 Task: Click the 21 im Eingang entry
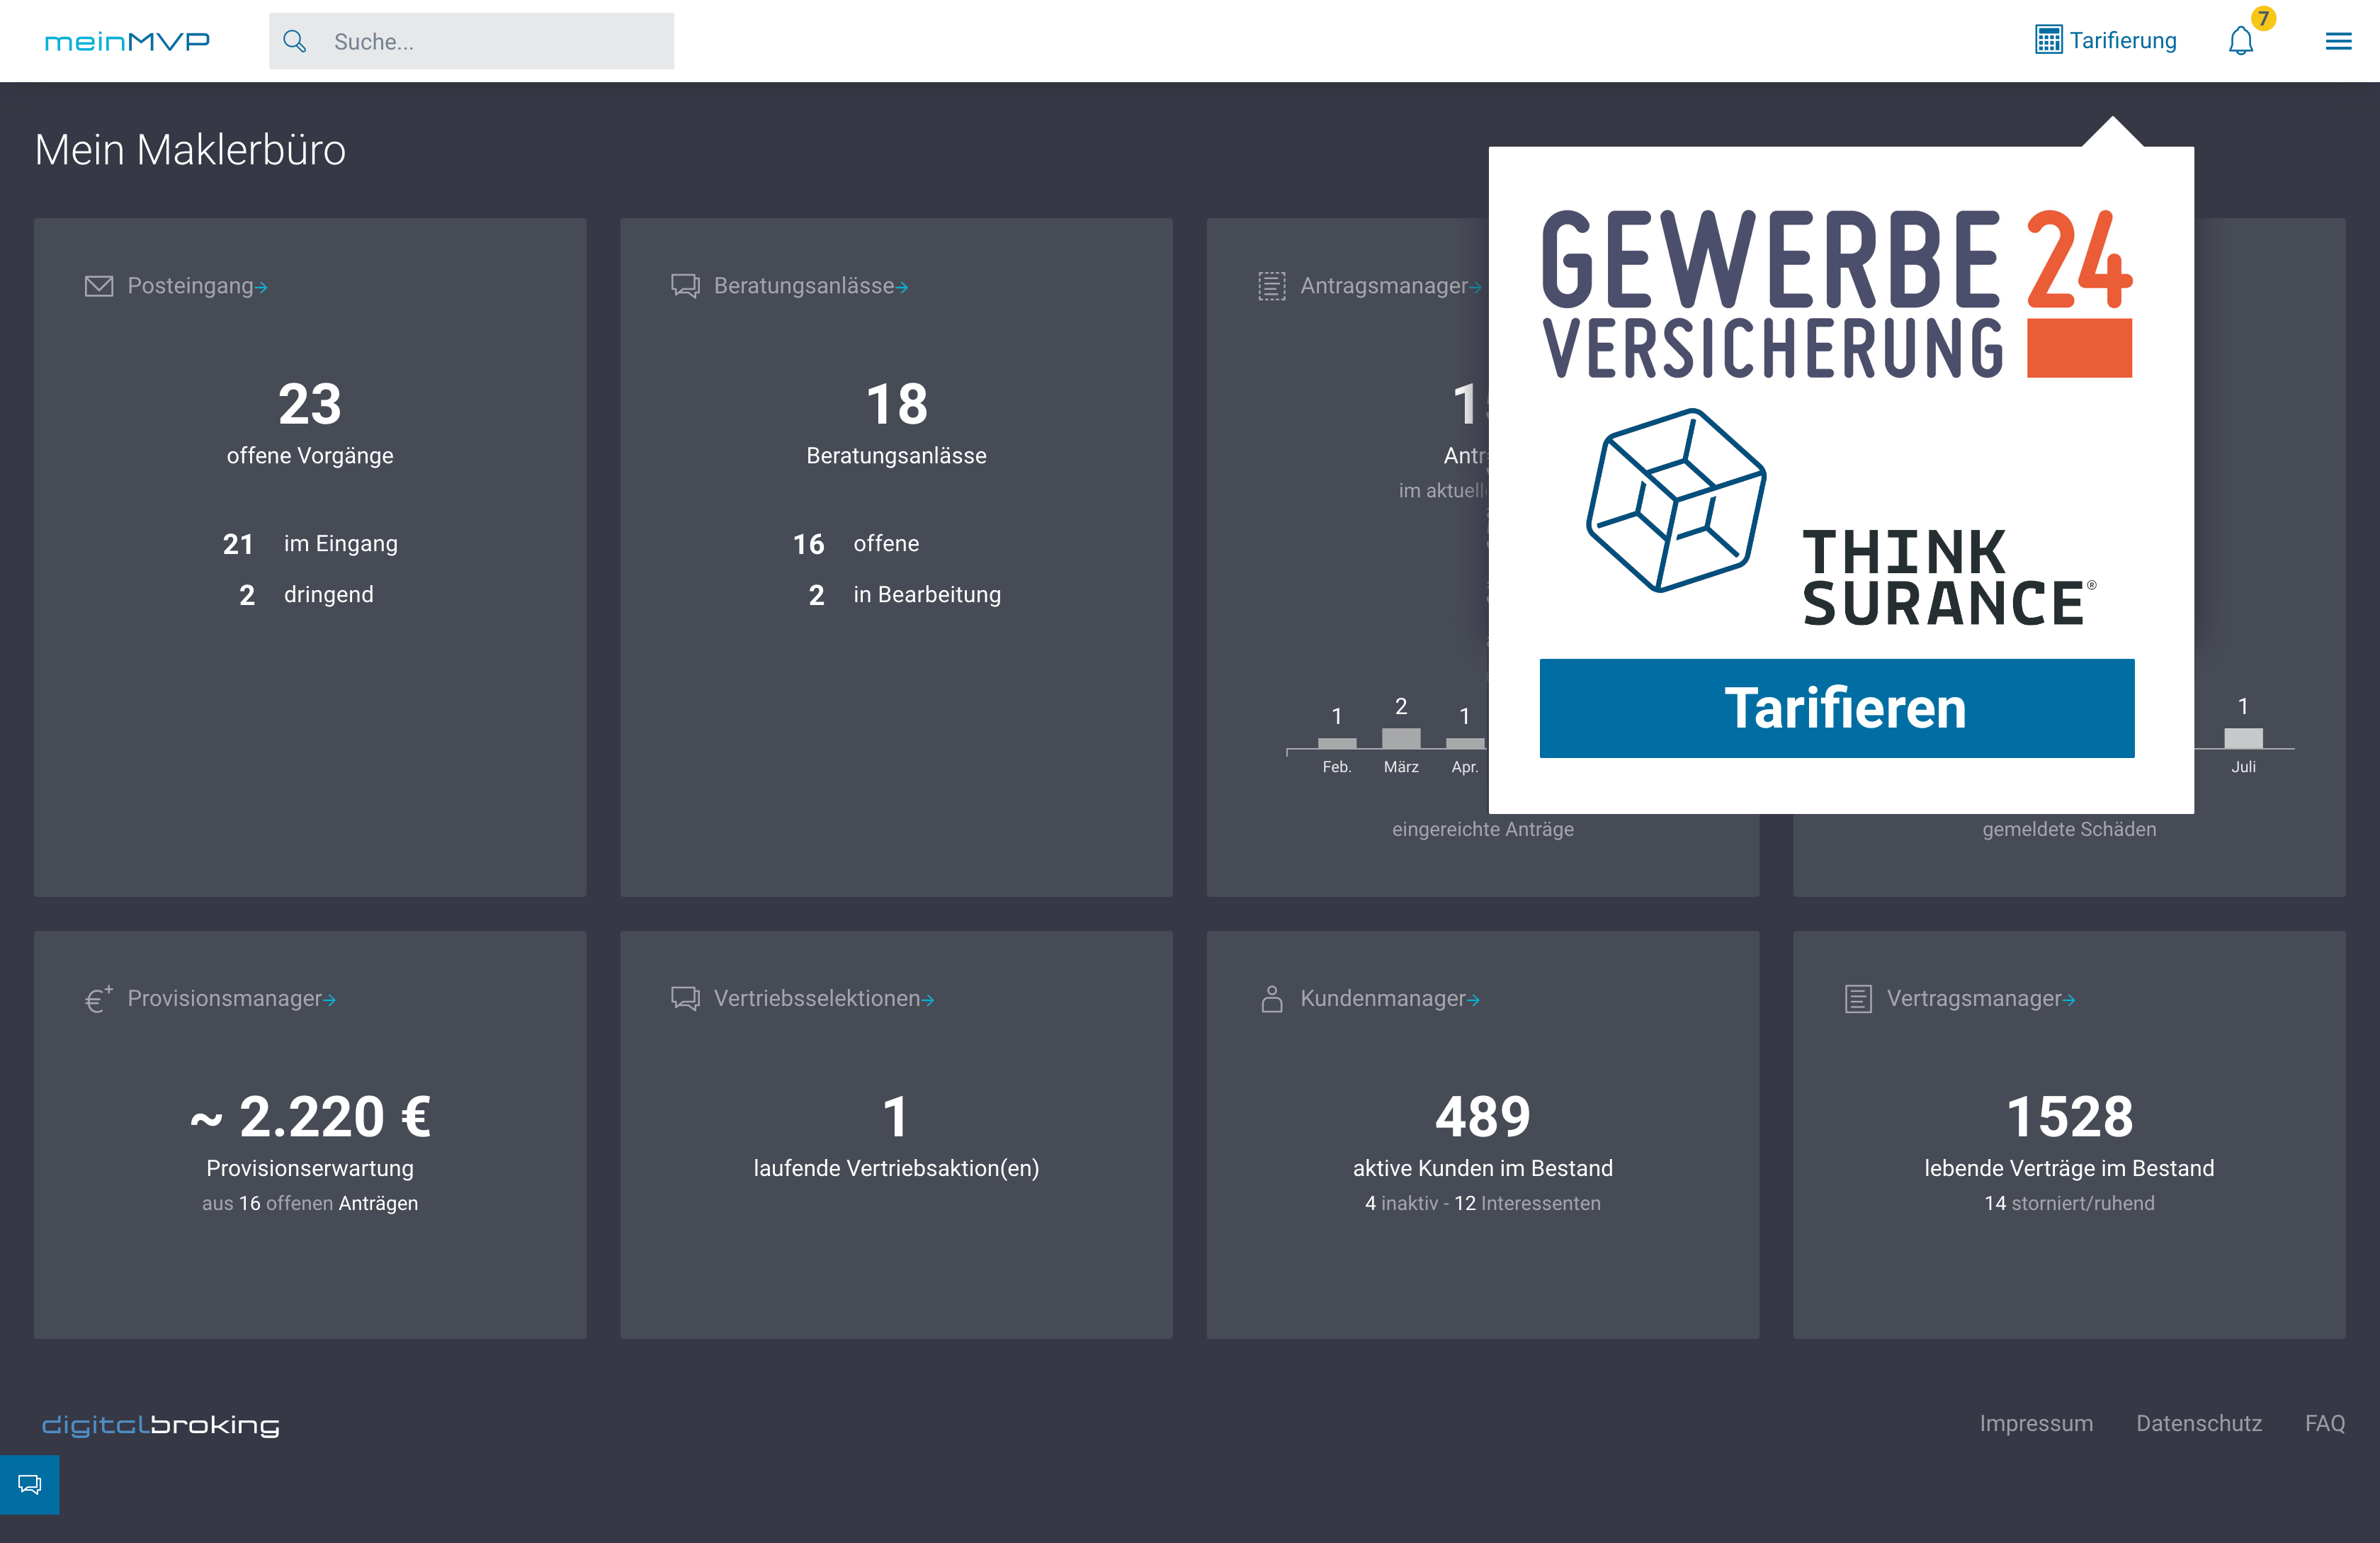click(x=310, y=544)
